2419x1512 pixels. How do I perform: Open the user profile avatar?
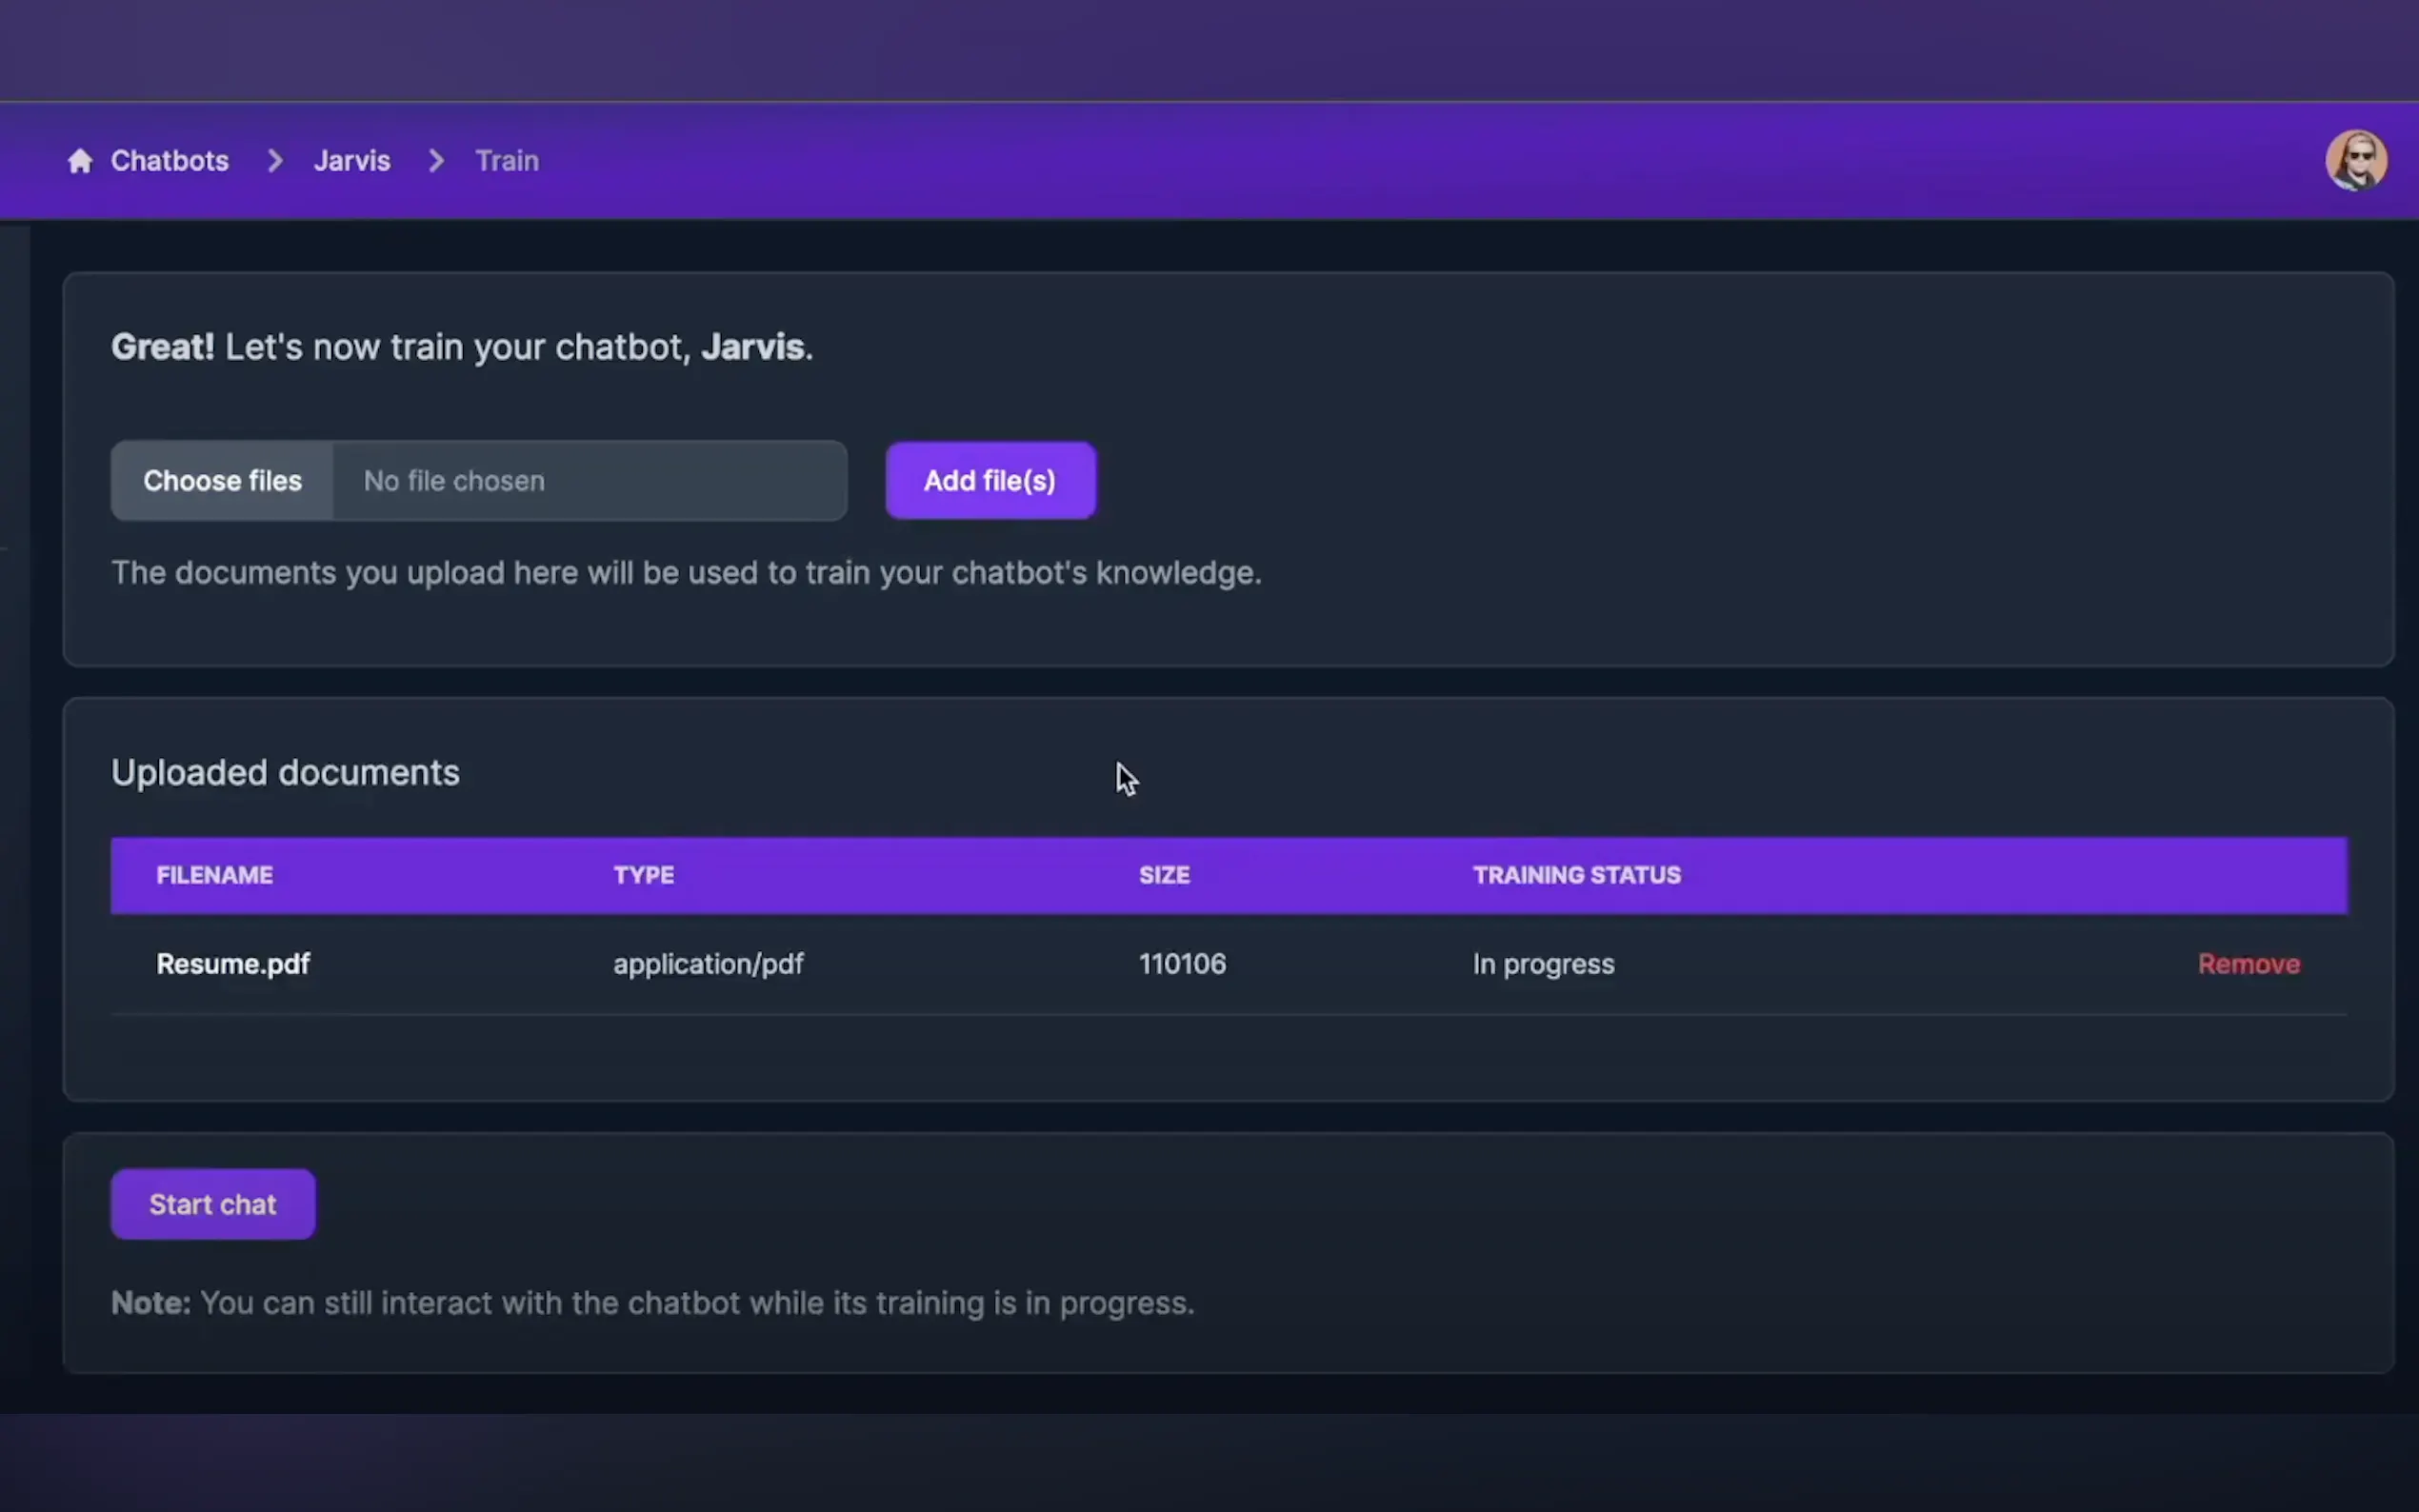pos(2355,160)
